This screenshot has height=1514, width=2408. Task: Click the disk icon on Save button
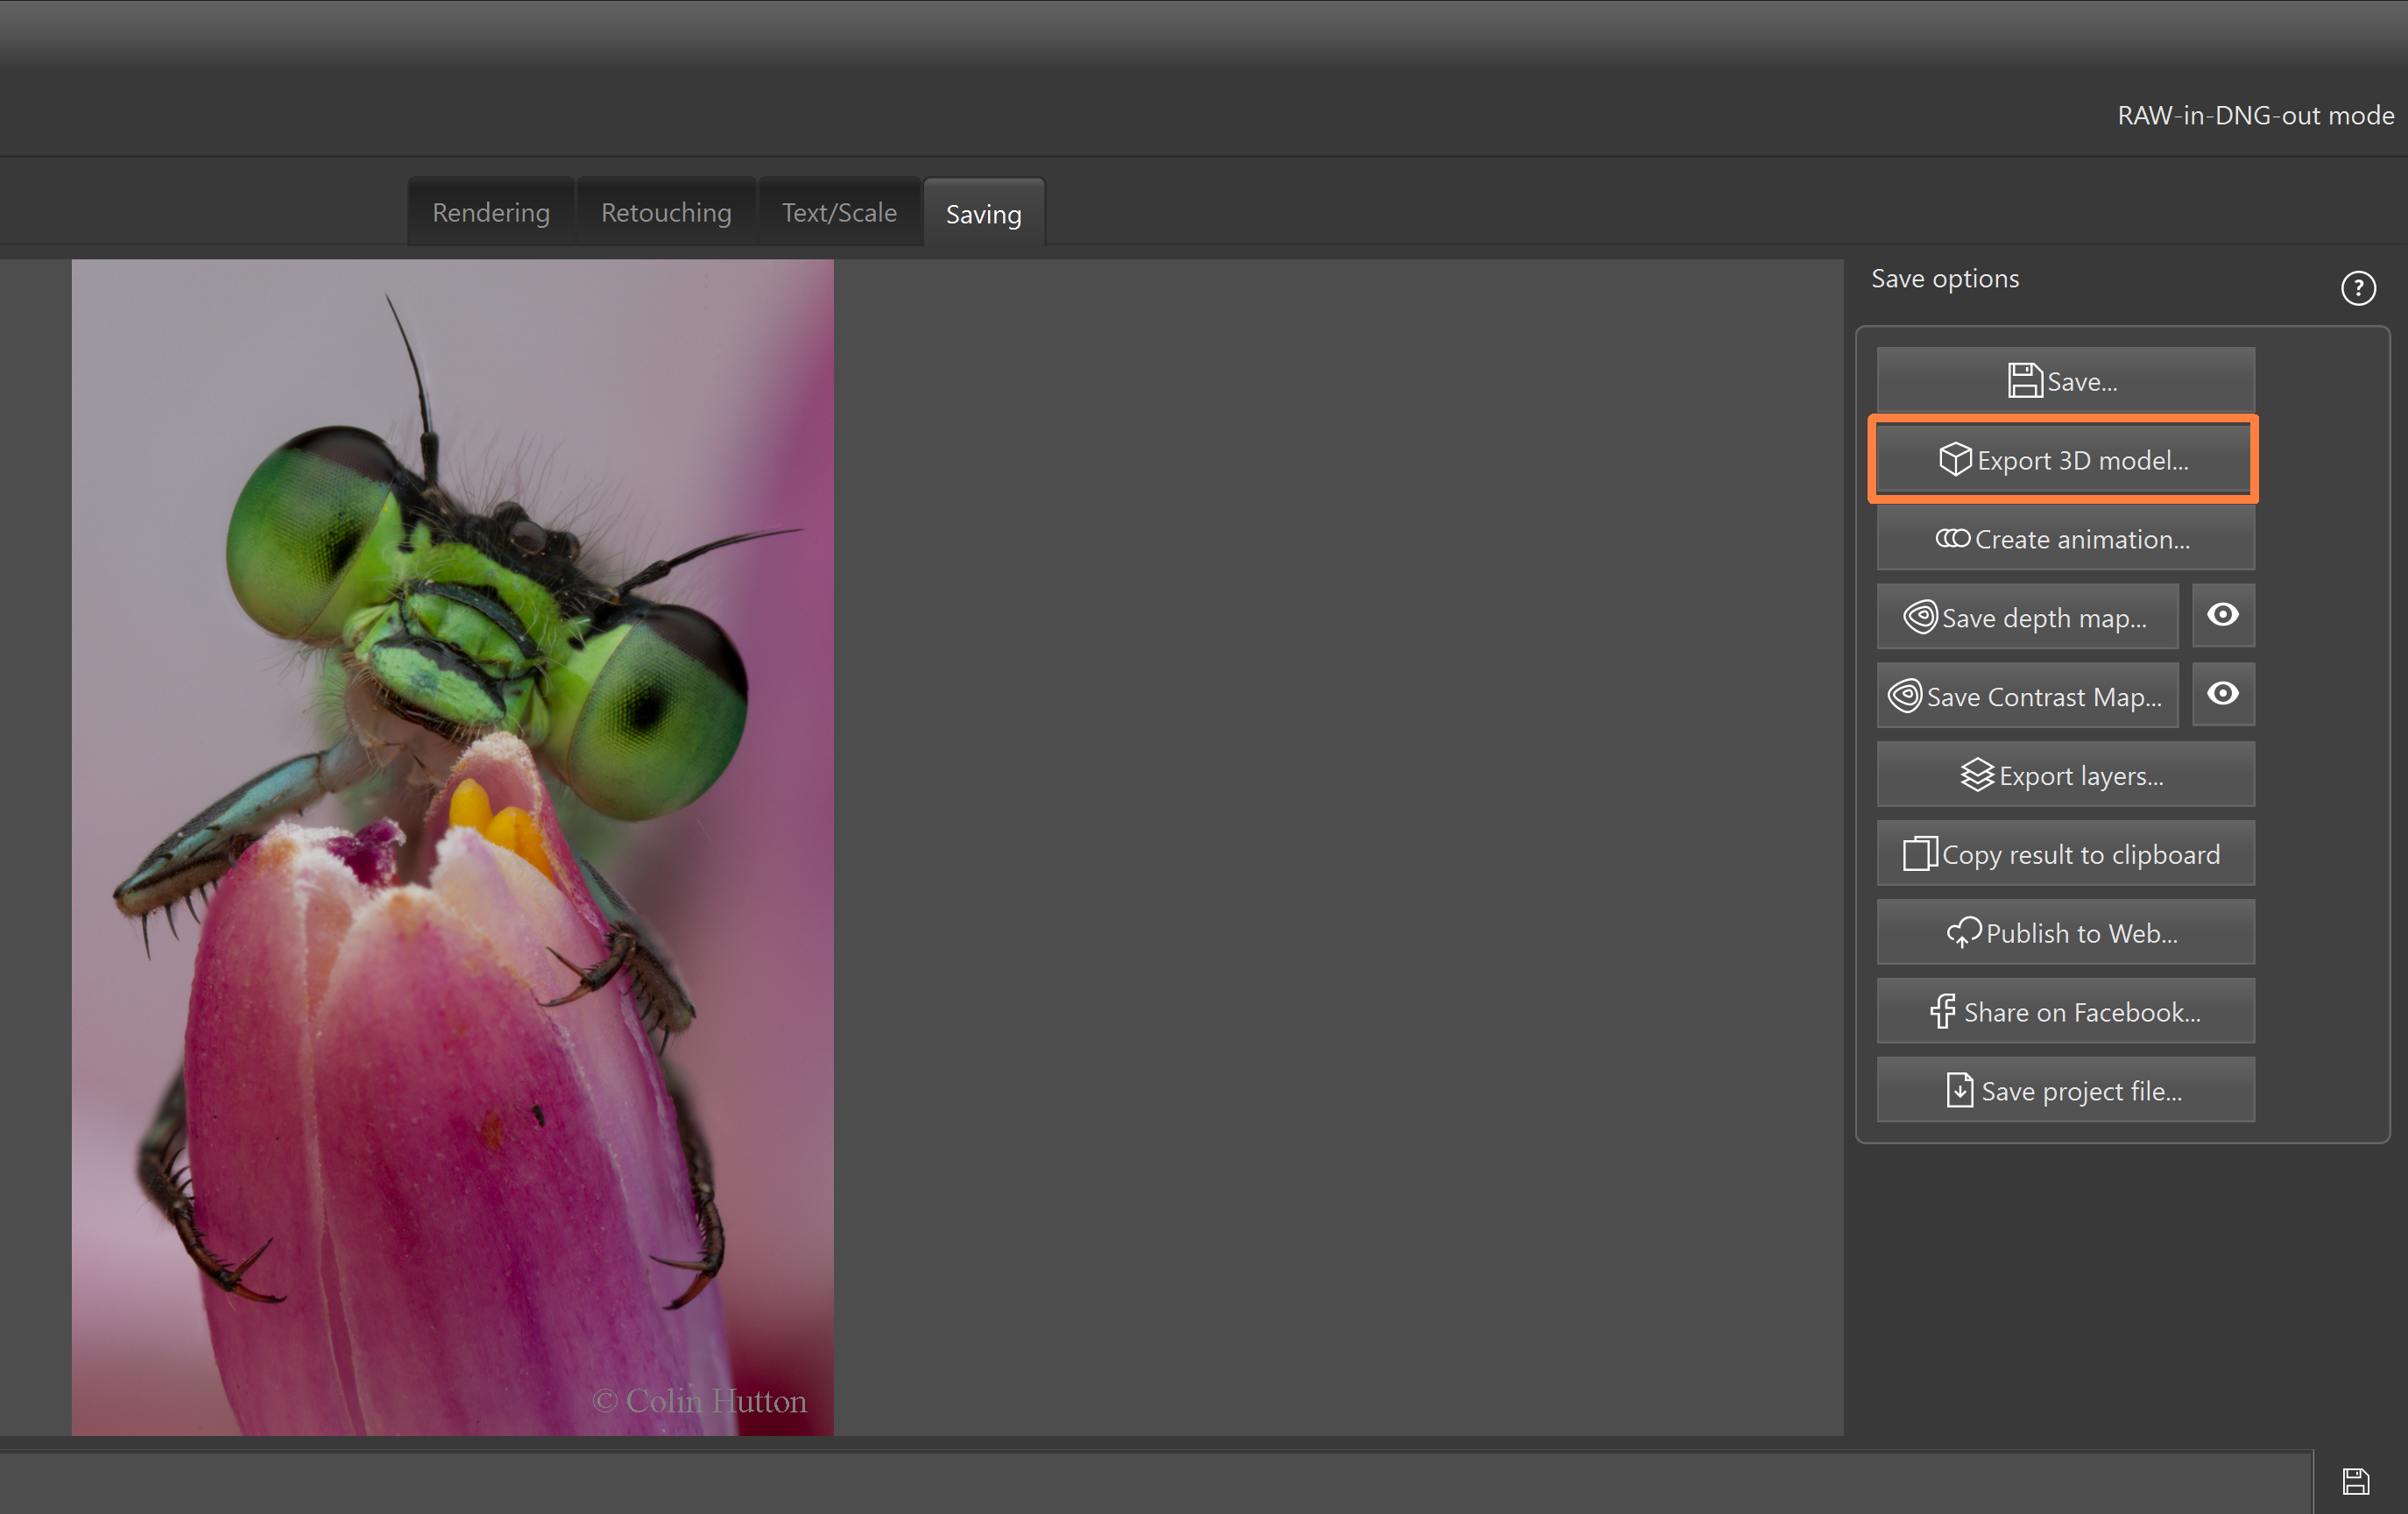coord(2024,380)
